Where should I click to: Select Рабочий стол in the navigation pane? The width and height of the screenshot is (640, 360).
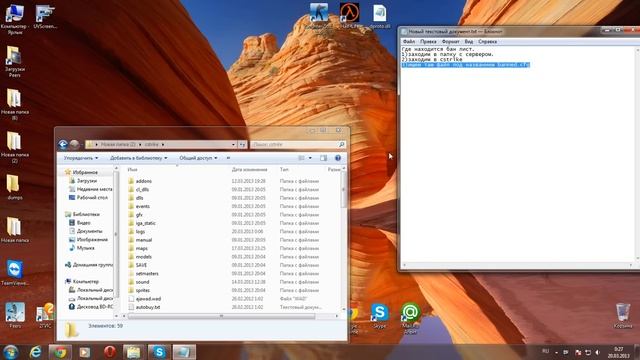click(92, 198)
